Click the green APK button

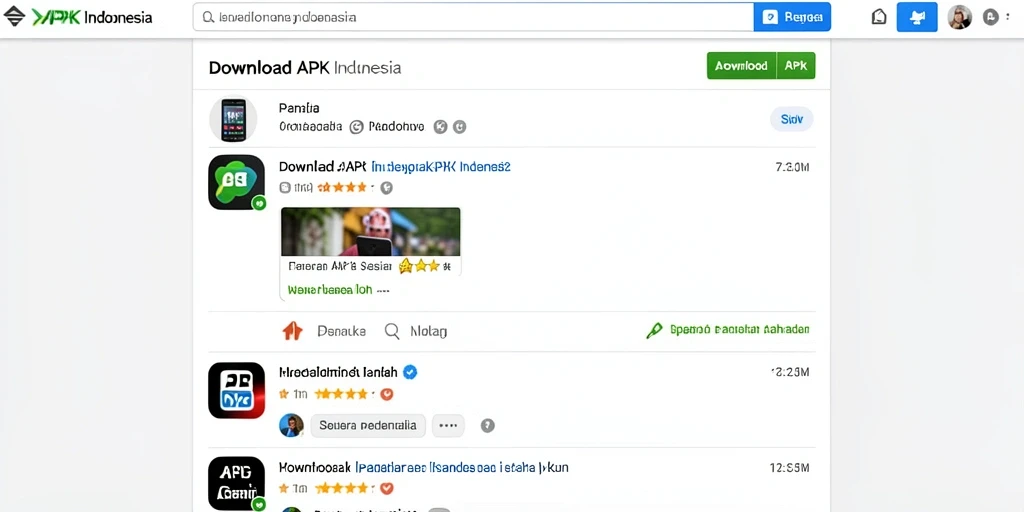(795, 66)
